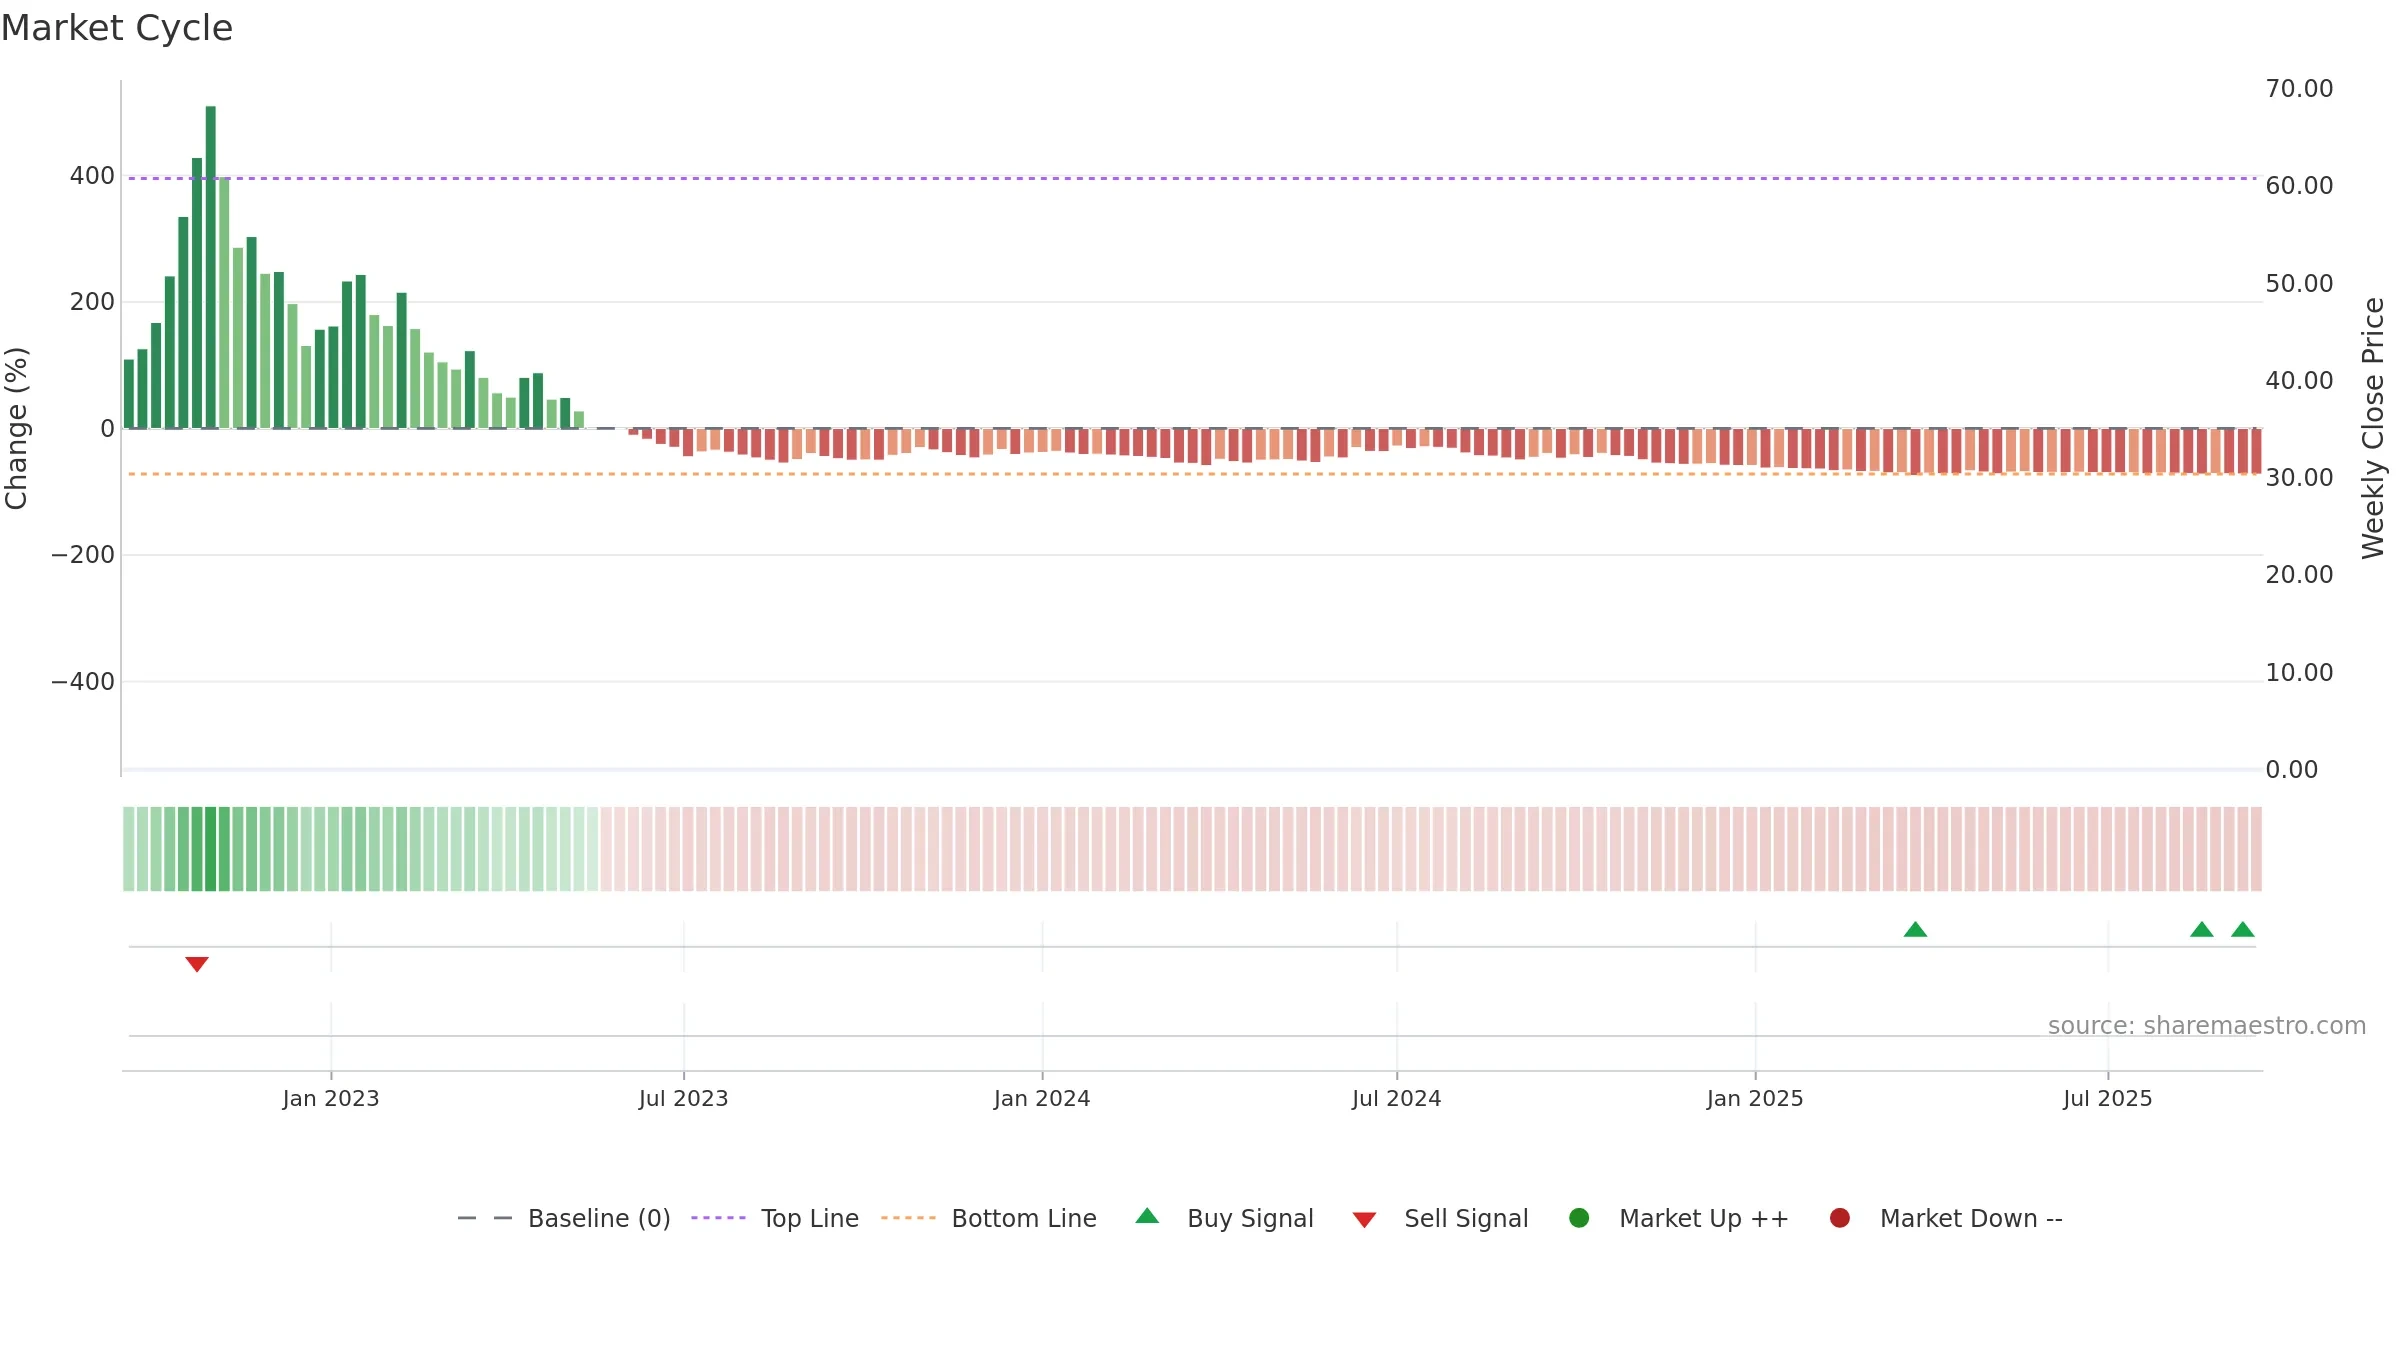
Task: Click the 30.00 right axis tick label
Action: (2299, 478)
